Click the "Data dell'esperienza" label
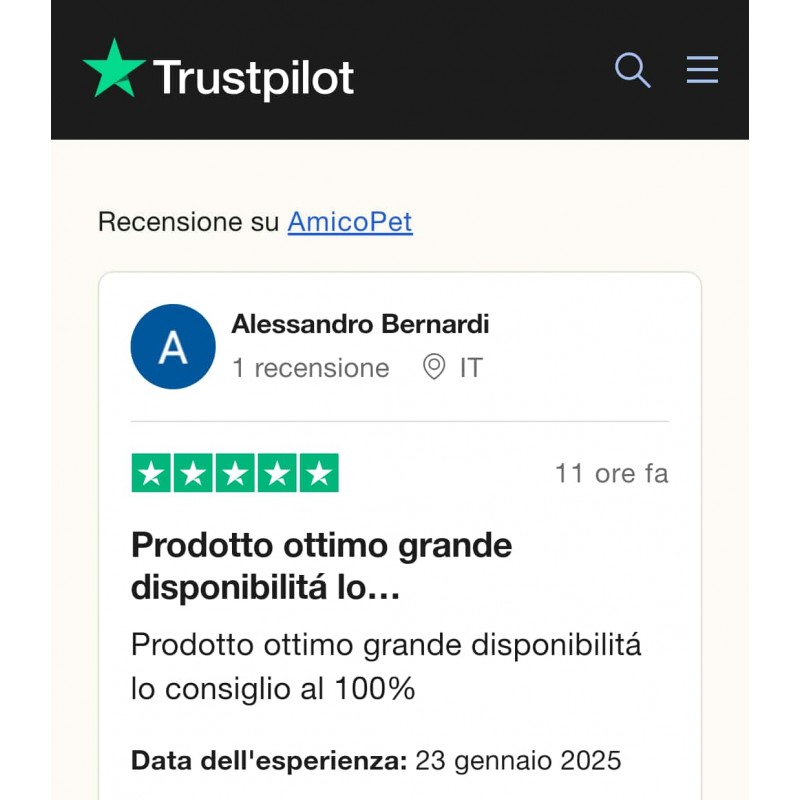The image size is (800, 800). point(268,761)
